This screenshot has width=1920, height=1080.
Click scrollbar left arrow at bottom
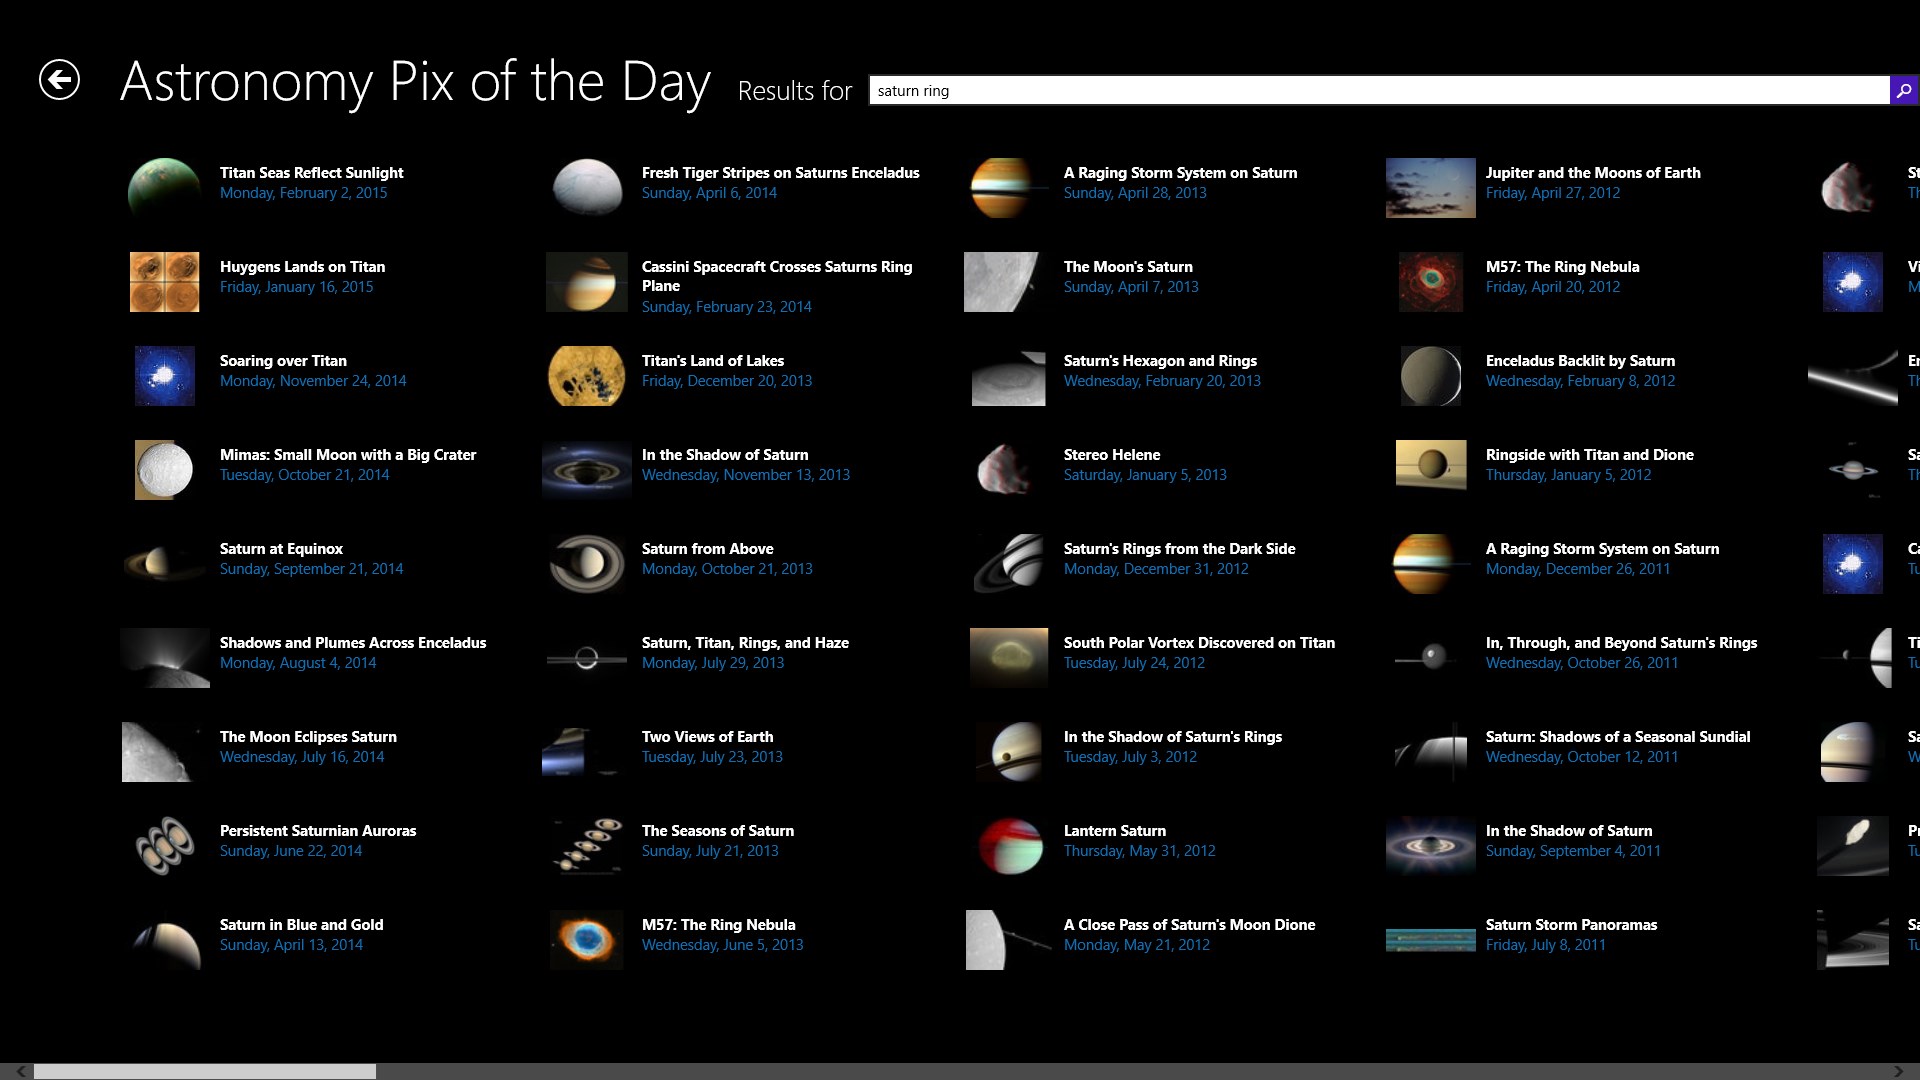point(21,1071)
